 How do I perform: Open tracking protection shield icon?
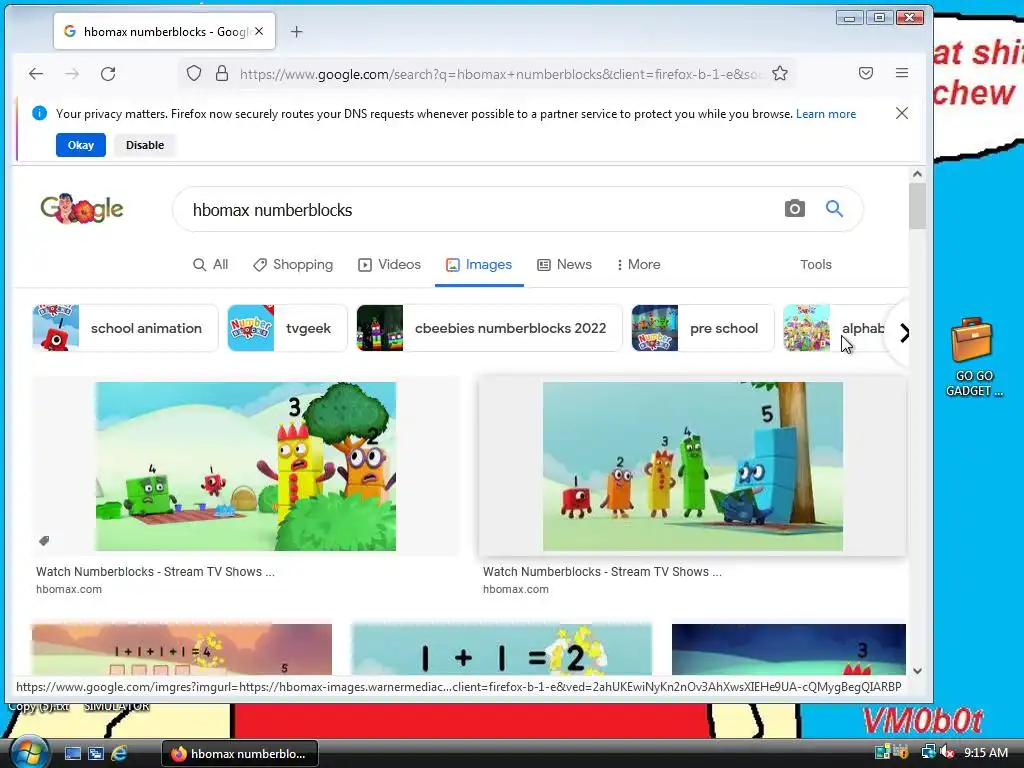tap(194, 73)
